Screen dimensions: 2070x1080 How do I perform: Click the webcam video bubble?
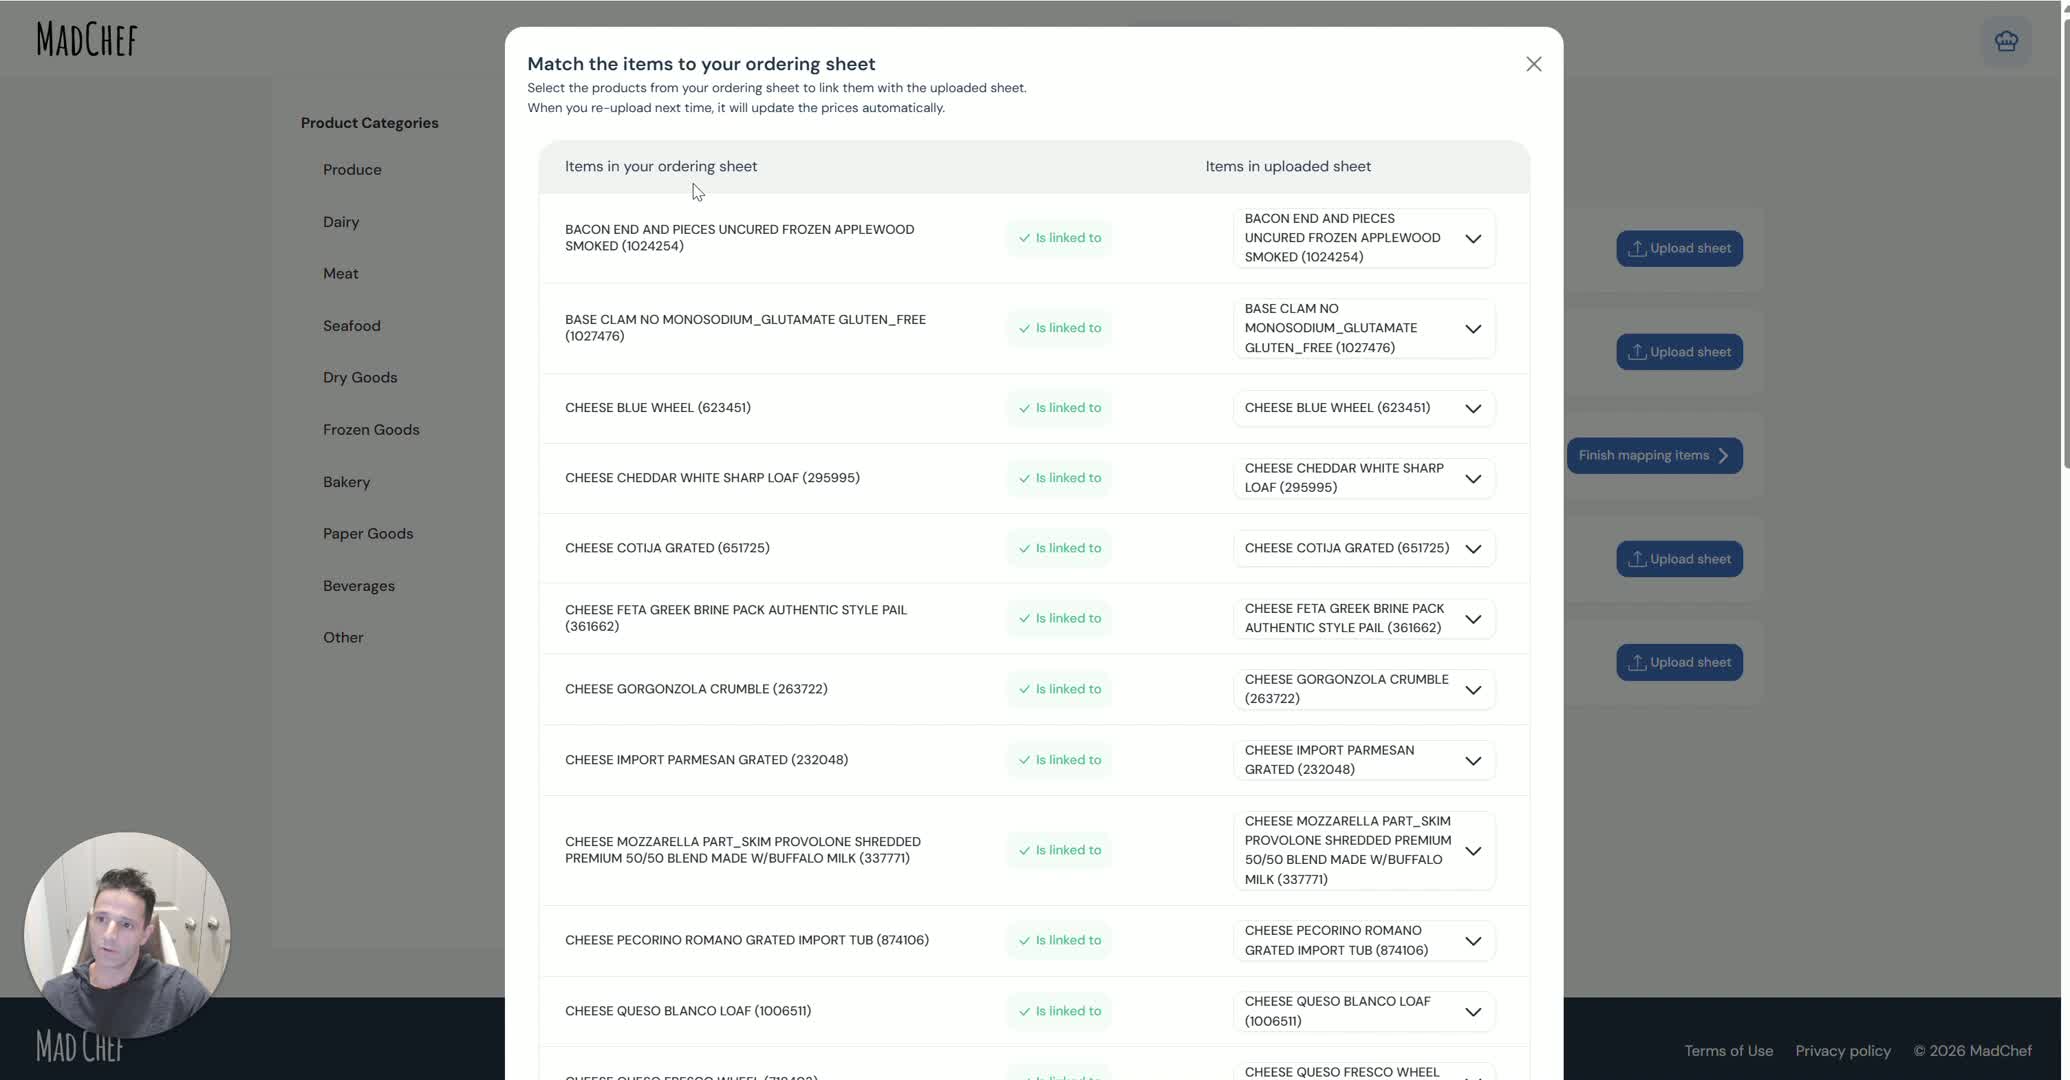point(127,935)
